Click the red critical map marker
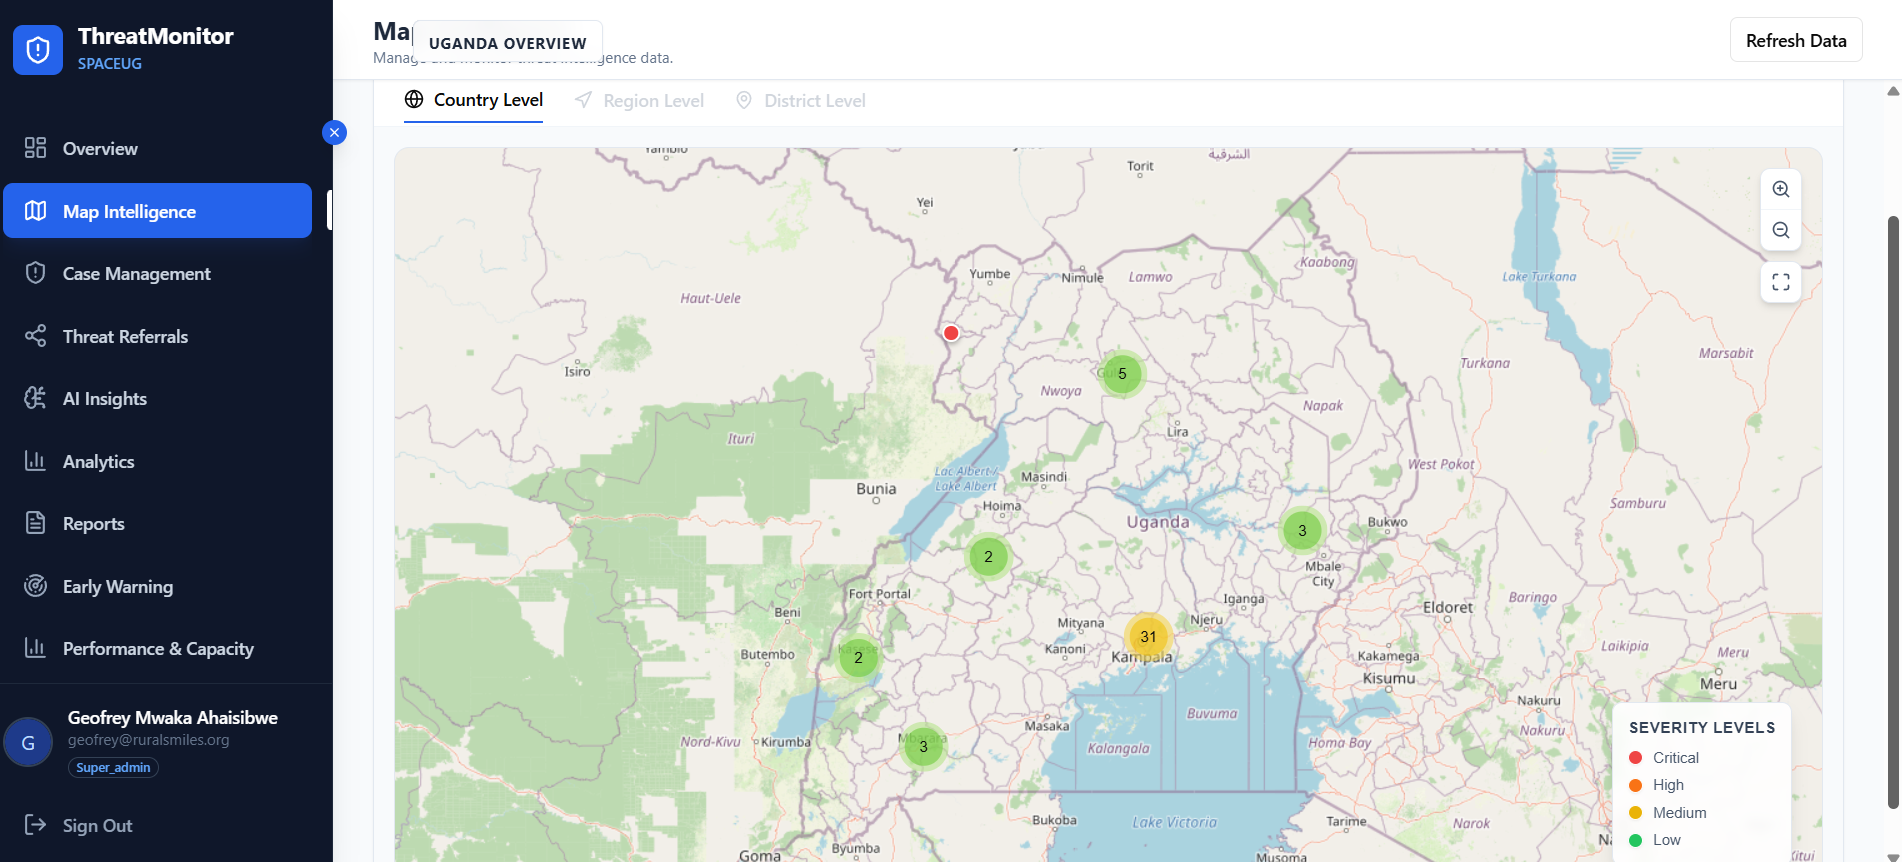 pos(951,333)
